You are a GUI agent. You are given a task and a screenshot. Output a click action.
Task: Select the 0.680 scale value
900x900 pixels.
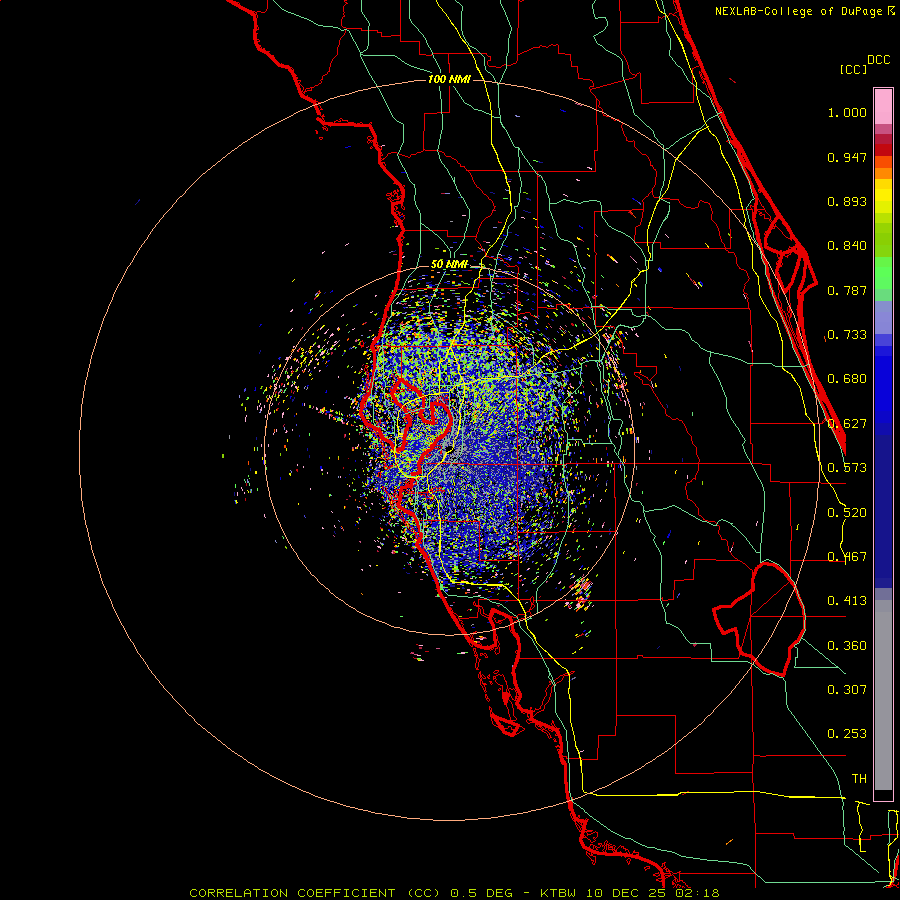pos(847,379)
